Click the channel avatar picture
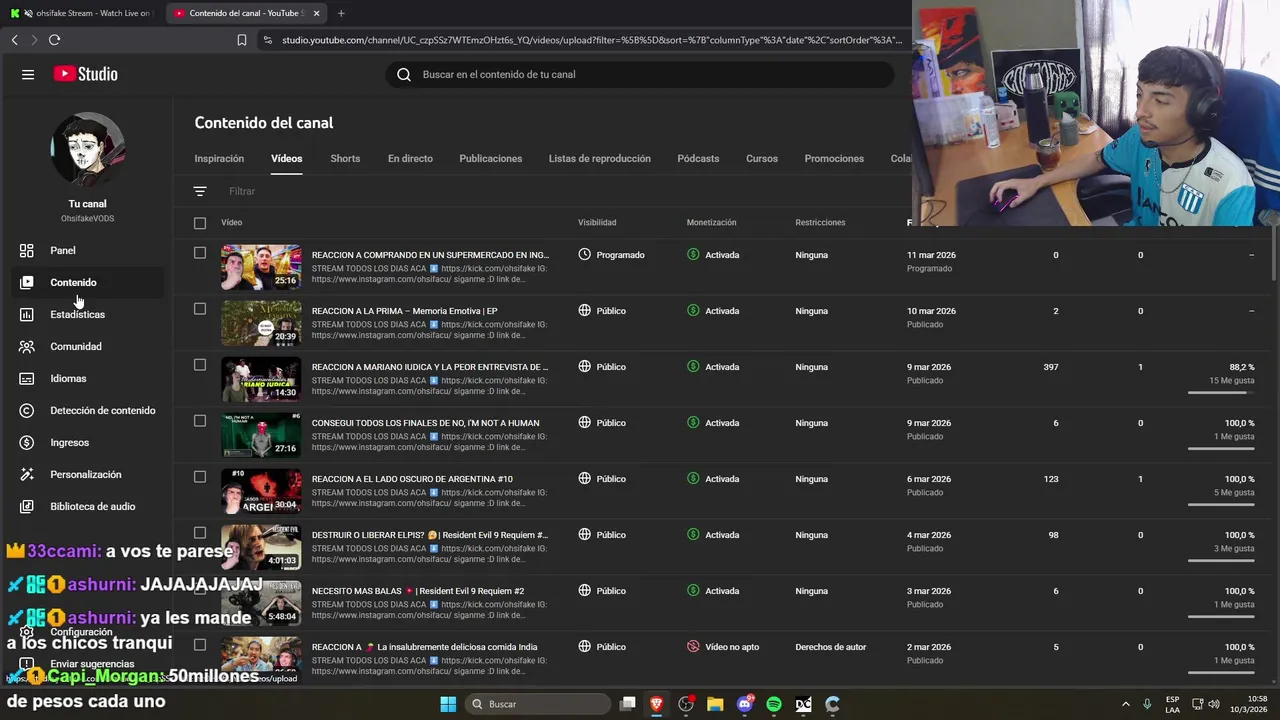Viewport: 1280px width, 720px height. pos(88,149)
